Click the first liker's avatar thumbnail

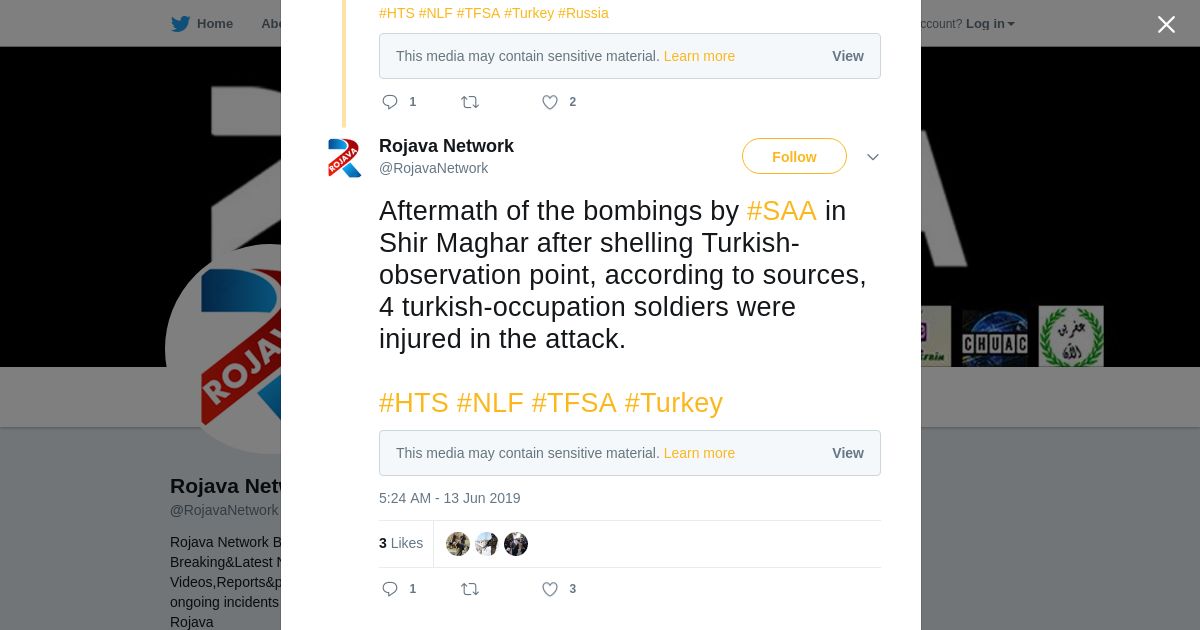point(458,544)
